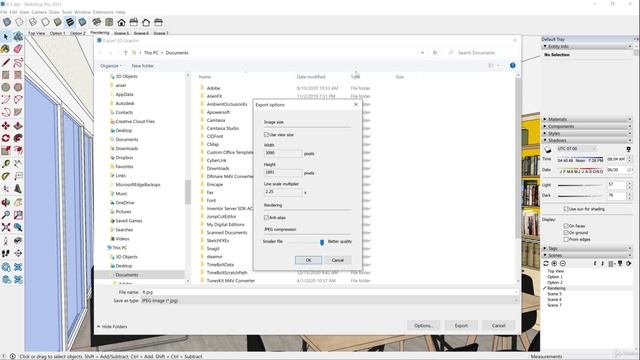Click Cancel in Export options dialog
The height and width of the screenshot is (360, 640).
coord(338,260)
